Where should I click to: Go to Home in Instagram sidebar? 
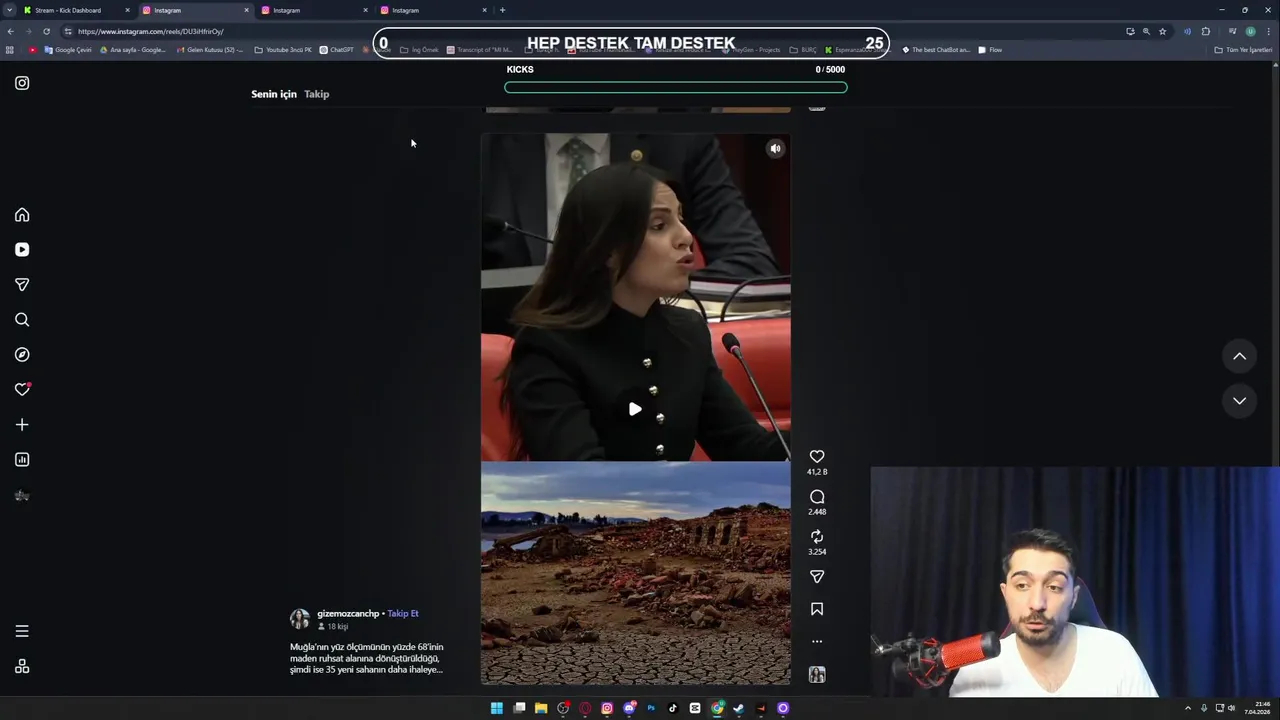[22, 215]
